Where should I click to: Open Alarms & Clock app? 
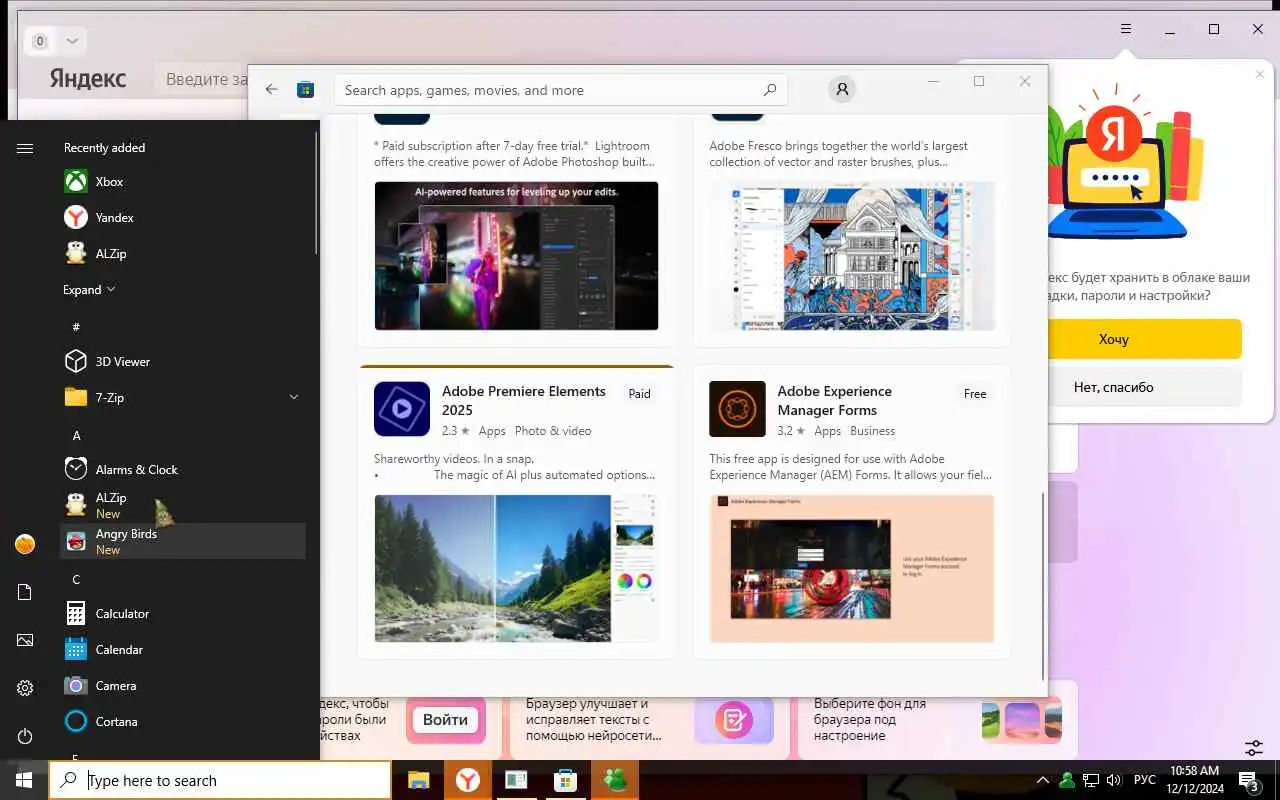pyautogui.click(x=183, y=470)
